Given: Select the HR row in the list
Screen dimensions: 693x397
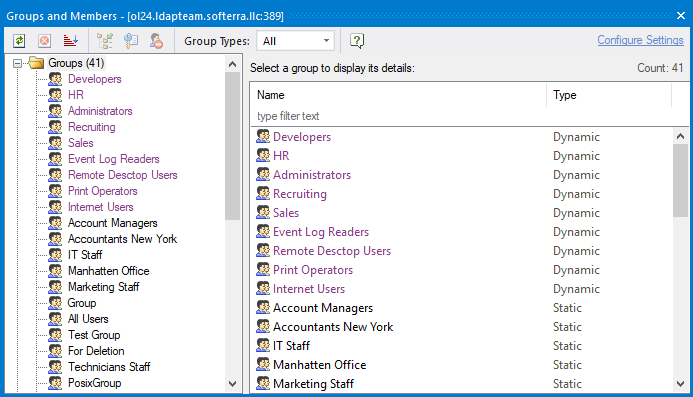Looking at the screenshot, I should 463,156.
